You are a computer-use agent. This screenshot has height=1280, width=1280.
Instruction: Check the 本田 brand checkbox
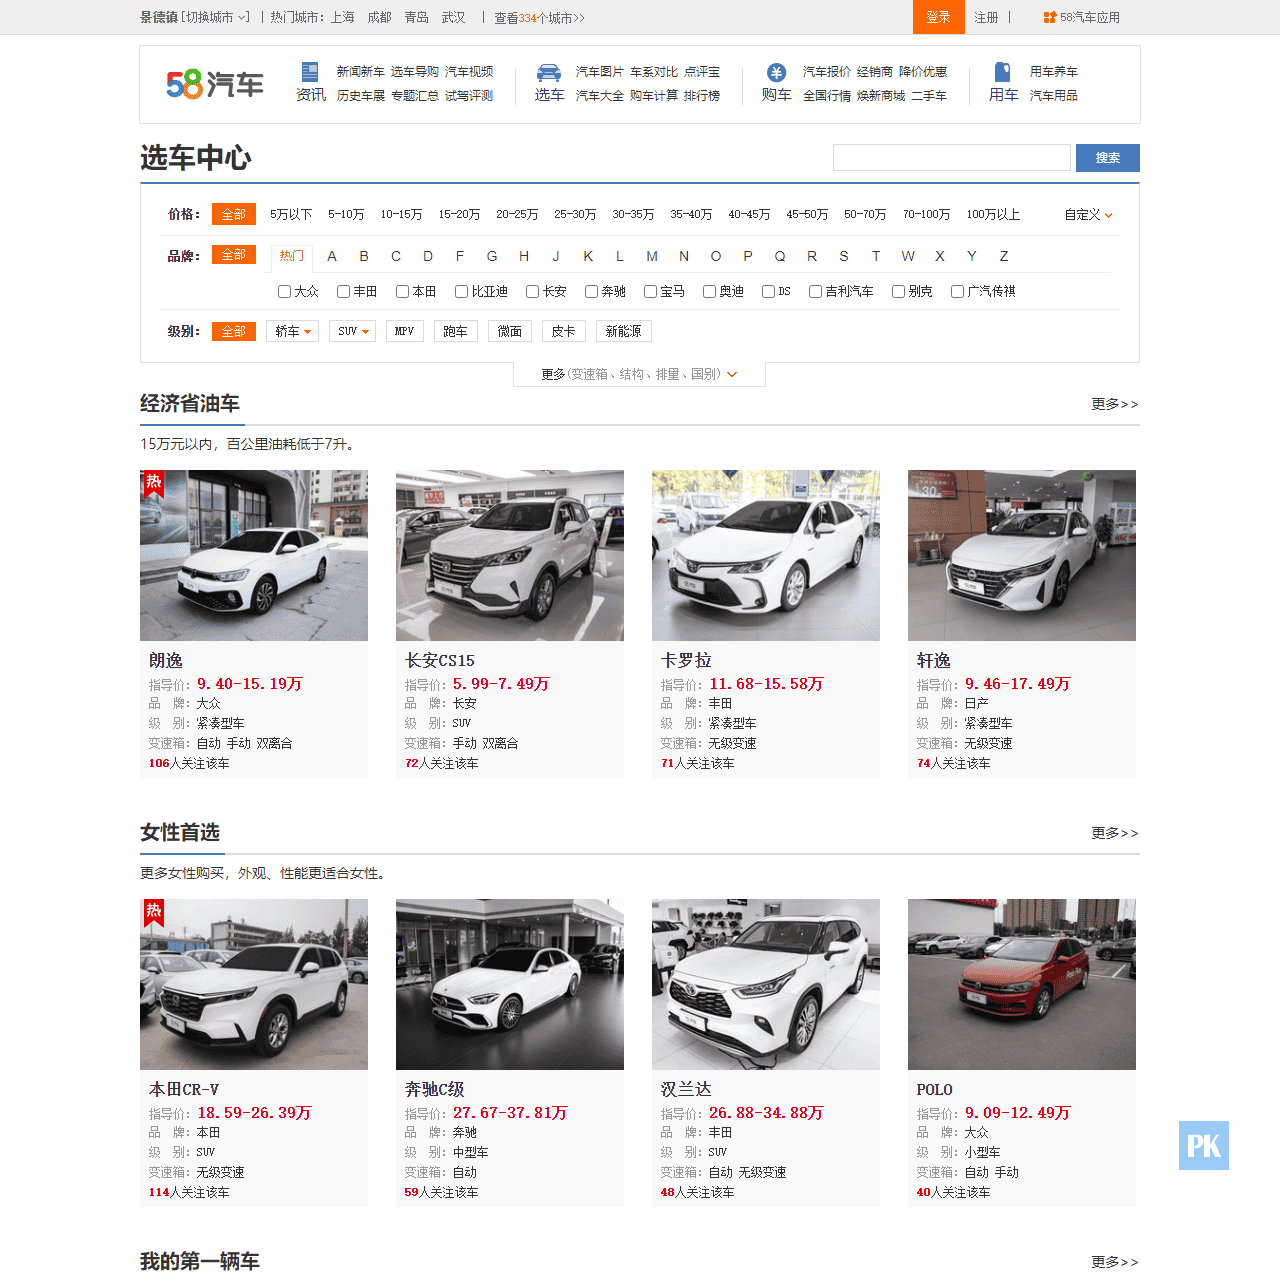point(402,291)
